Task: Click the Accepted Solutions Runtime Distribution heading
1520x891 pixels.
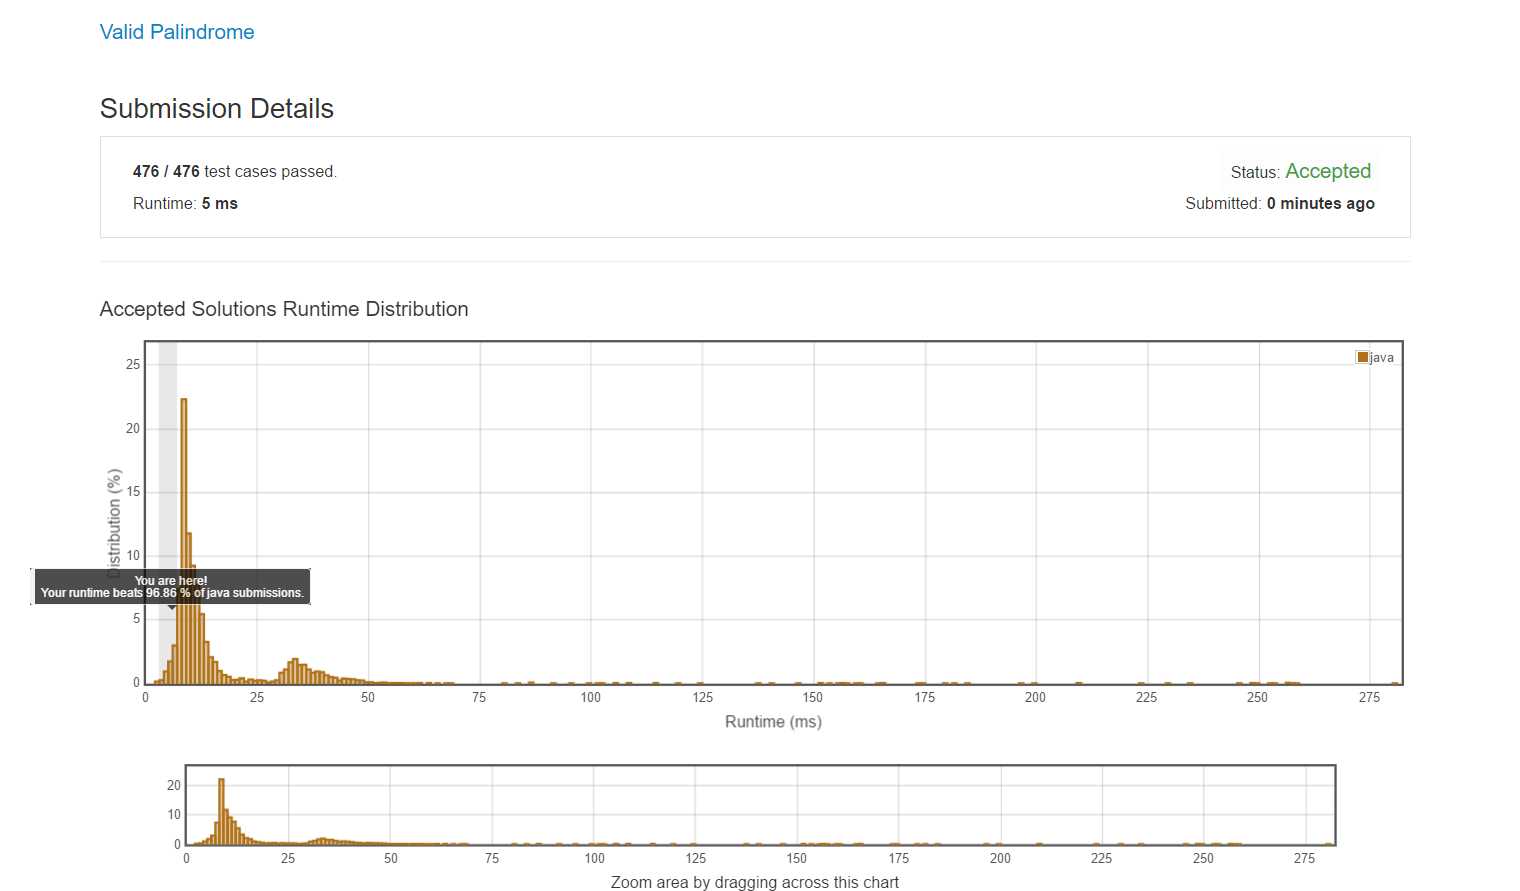Action: click(284, 309)
